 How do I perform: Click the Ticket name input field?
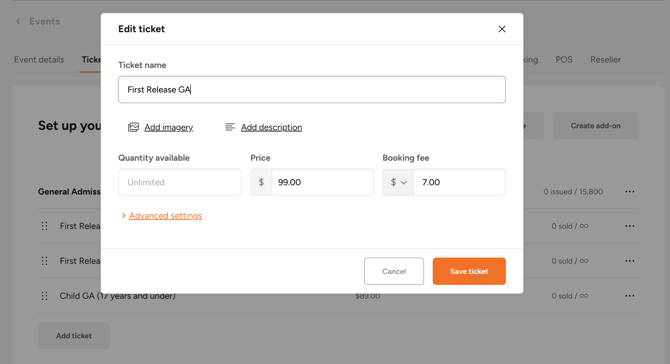coord(312,89)
